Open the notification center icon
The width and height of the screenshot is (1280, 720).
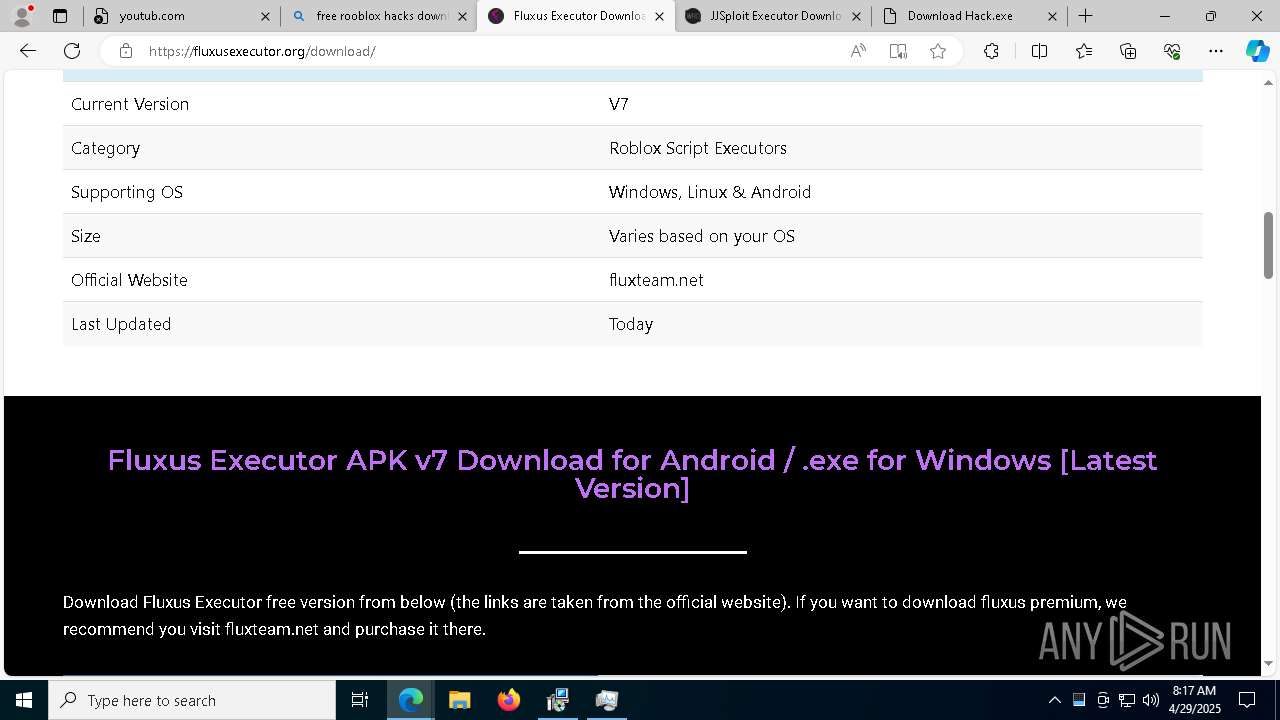[x=1247, y=700]
